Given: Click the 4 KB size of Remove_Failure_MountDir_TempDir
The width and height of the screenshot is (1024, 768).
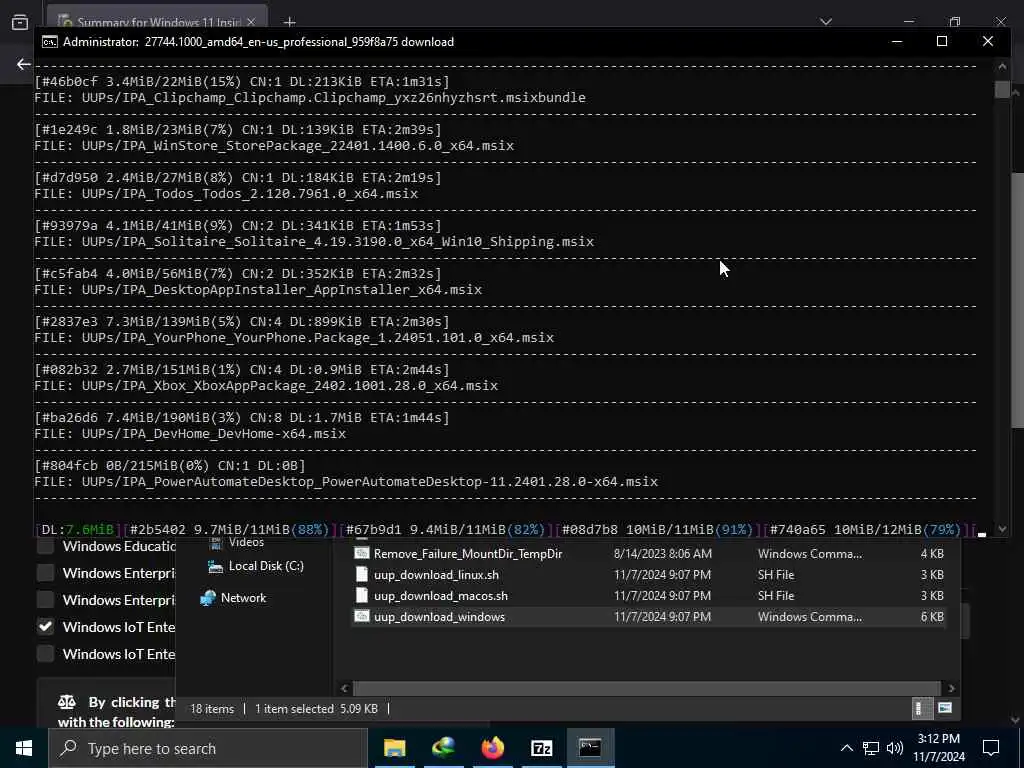Looking at the screenshot, I should [932, 553].
